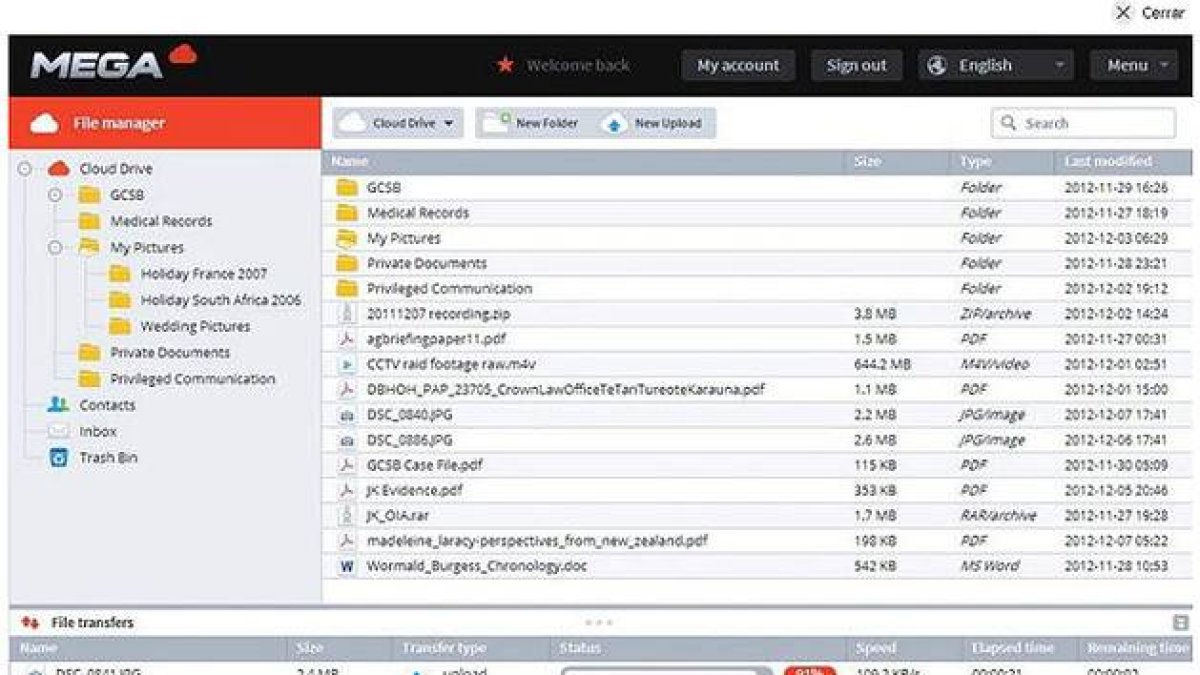Screen dimensions: 1200x675
Task: Select madeleine_laracy-perspectives_from_new_zealand.pdf file name
Action: click(538, 540)
